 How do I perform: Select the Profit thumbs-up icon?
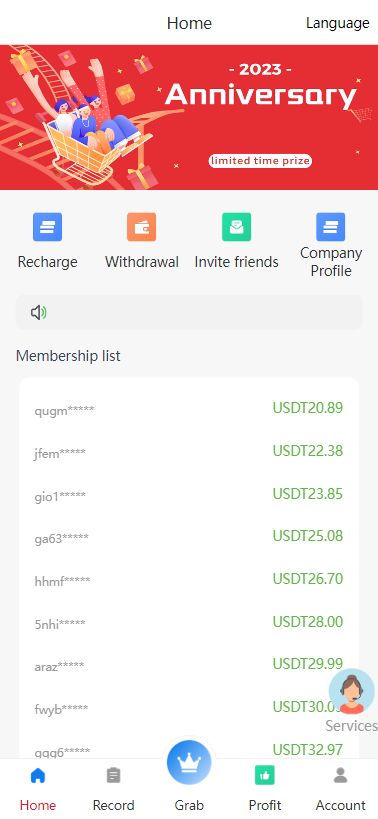click(265, 775)
